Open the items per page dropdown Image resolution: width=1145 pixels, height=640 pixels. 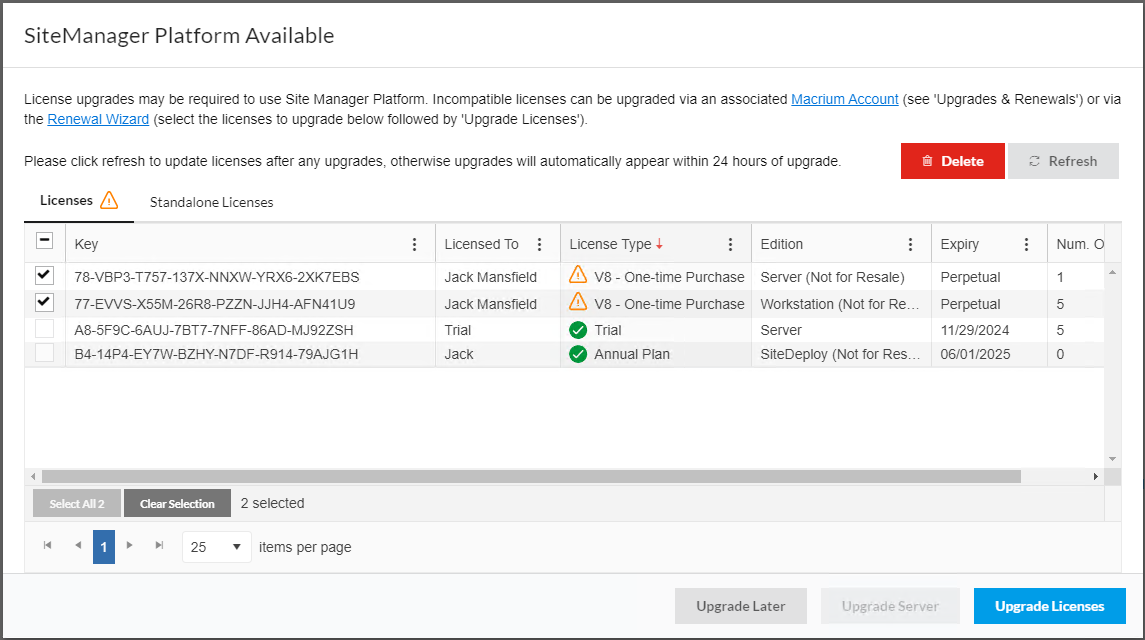(216, 547)
